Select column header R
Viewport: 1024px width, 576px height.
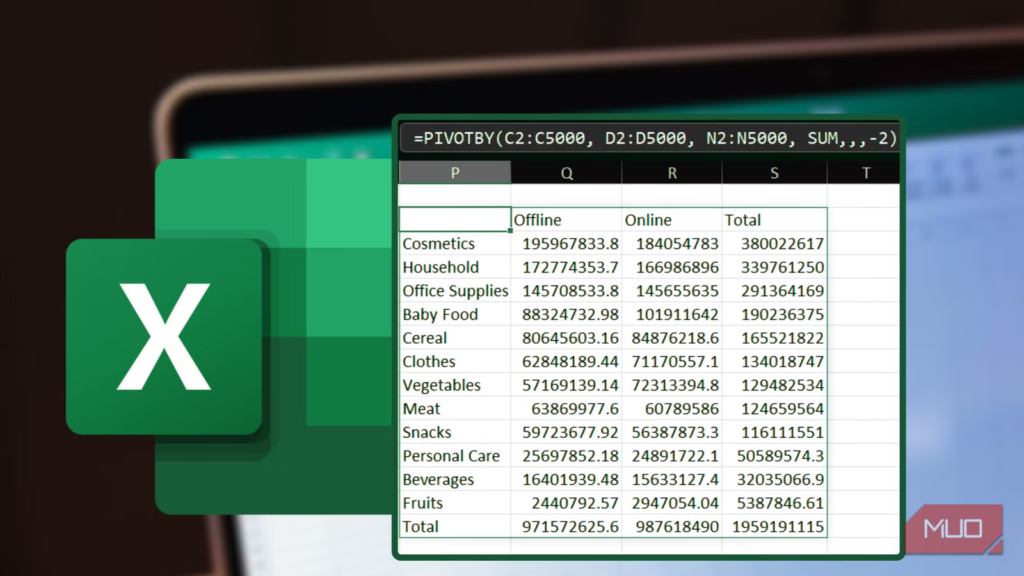(671, 172)
